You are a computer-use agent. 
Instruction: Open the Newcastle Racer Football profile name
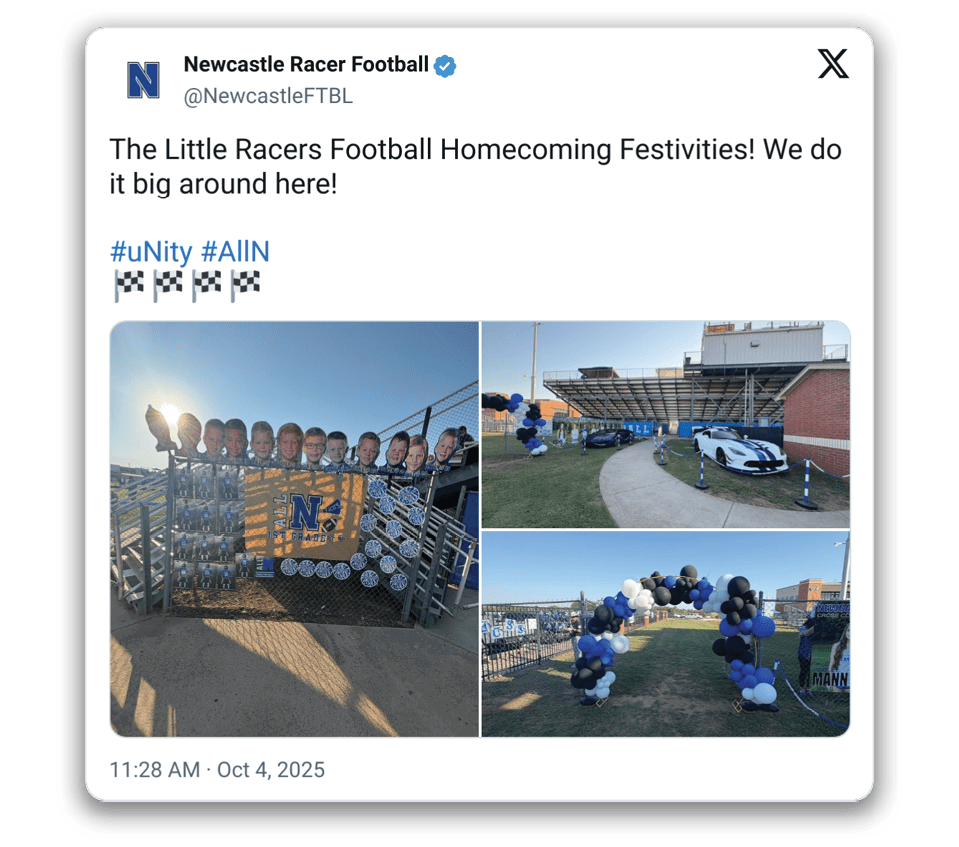click(306, 64)
